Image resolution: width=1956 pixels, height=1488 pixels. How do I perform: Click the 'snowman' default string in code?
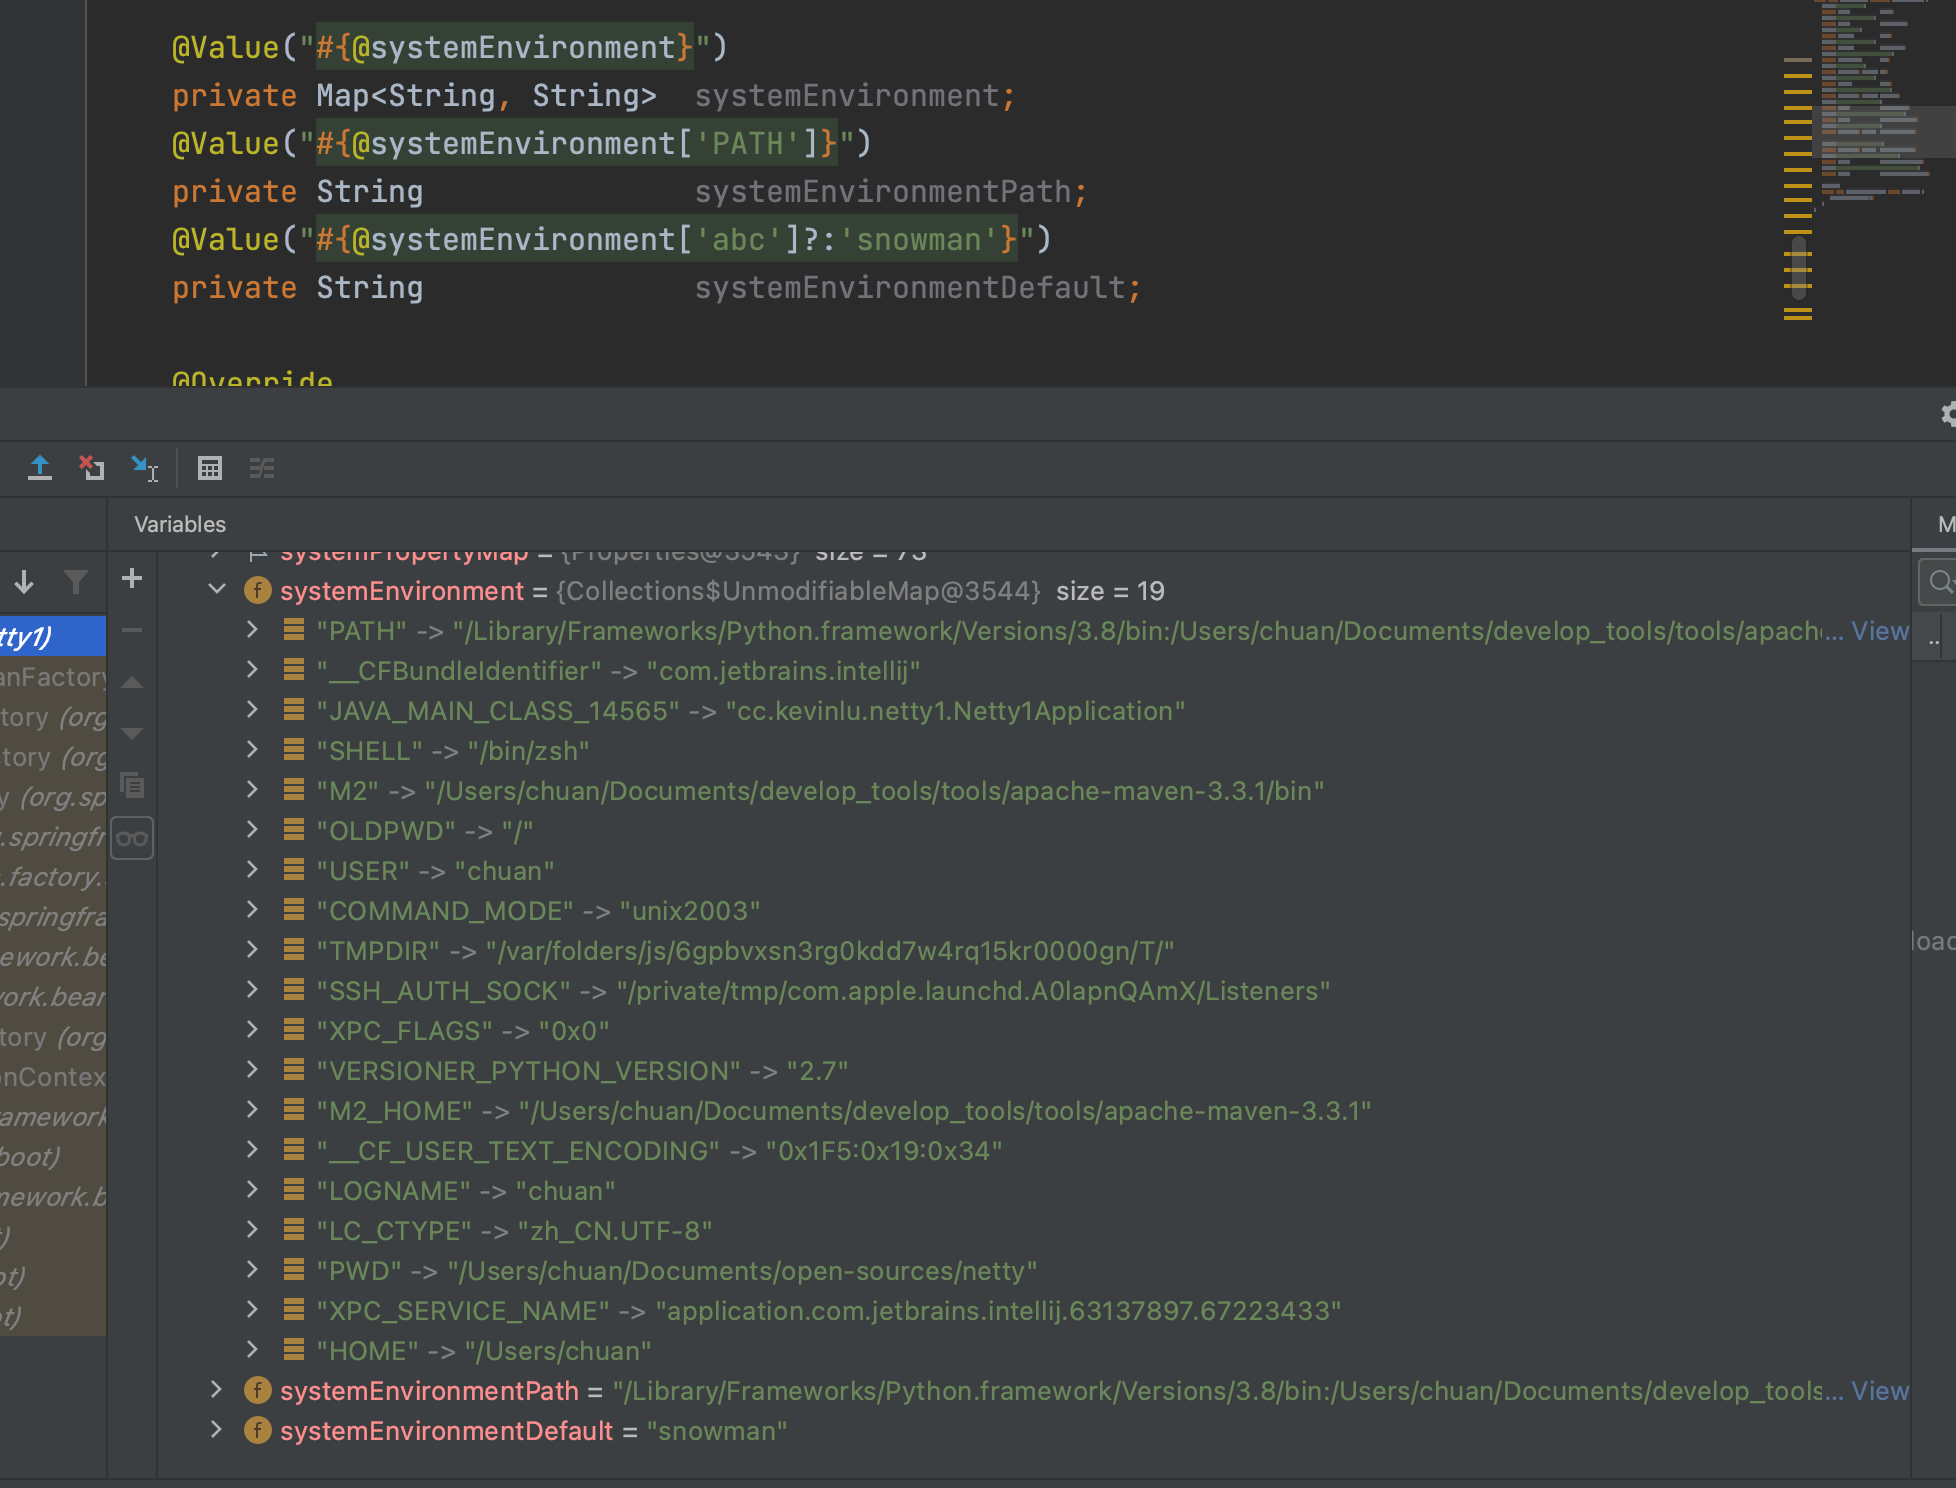click(x=919, y=240)
